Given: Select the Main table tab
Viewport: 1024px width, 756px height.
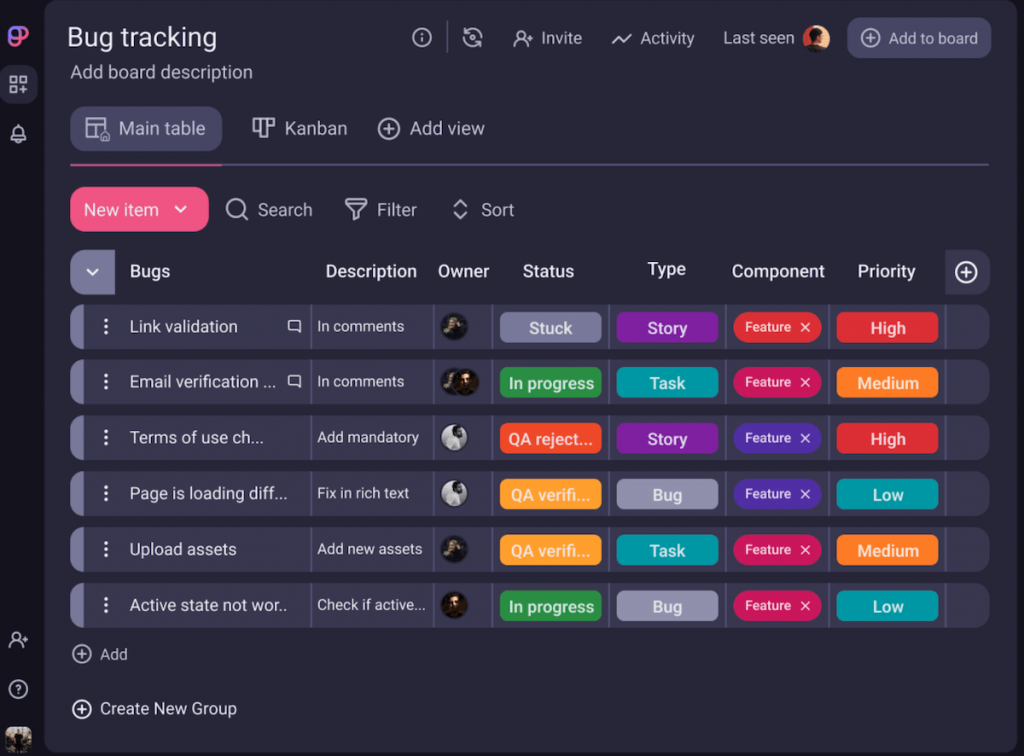Looking at the screenshot, I should coord(145,128).
